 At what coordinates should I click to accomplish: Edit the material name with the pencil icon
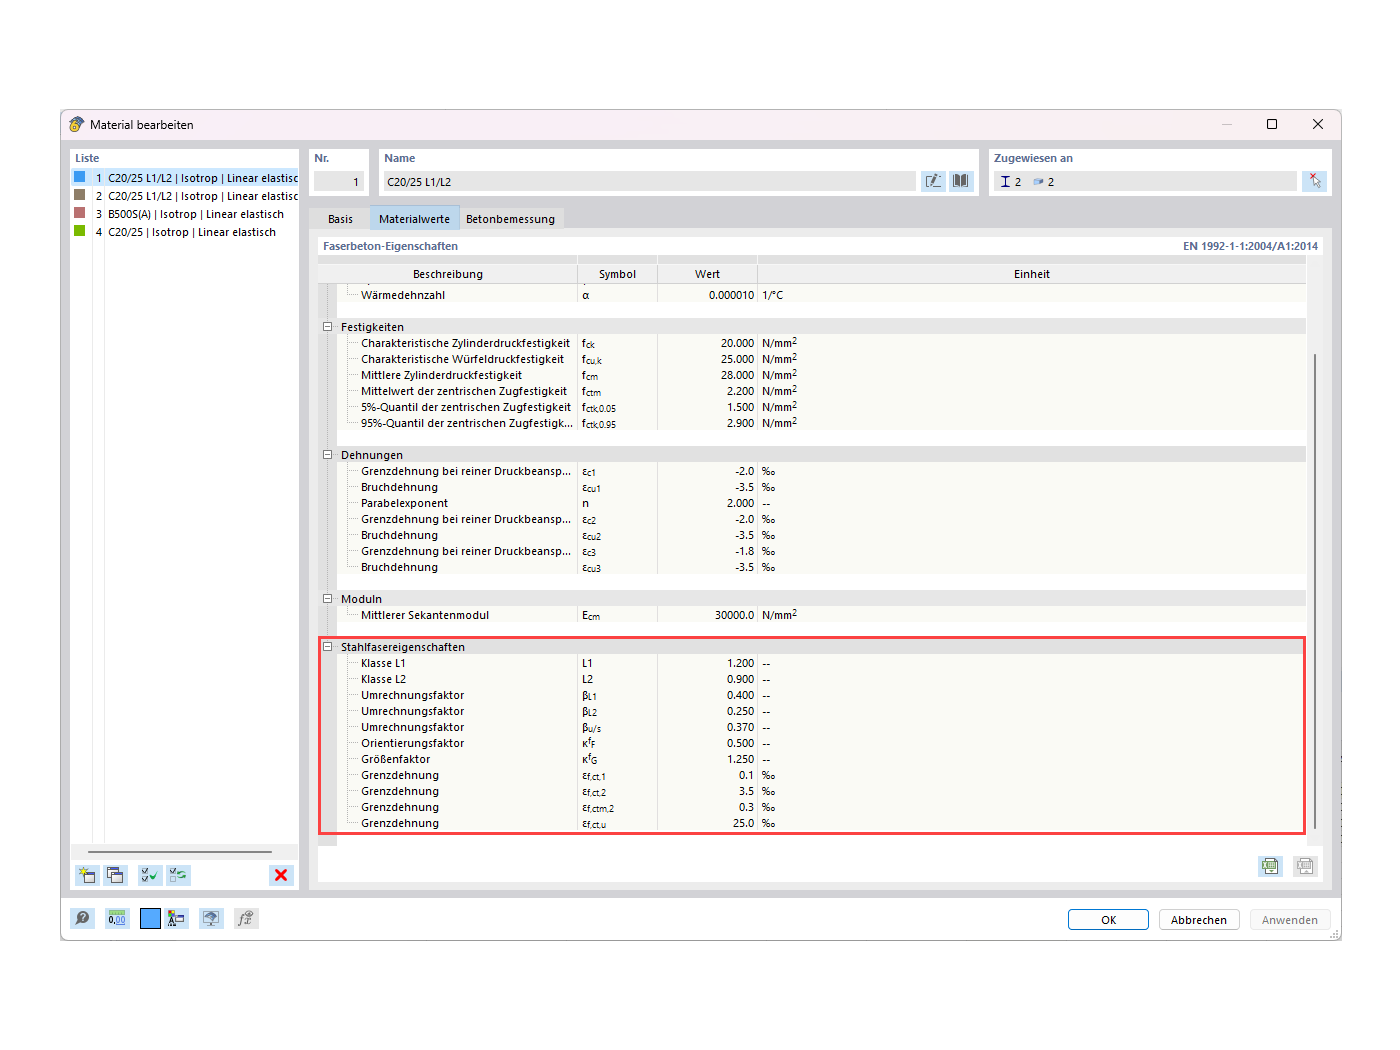(933, 181)
